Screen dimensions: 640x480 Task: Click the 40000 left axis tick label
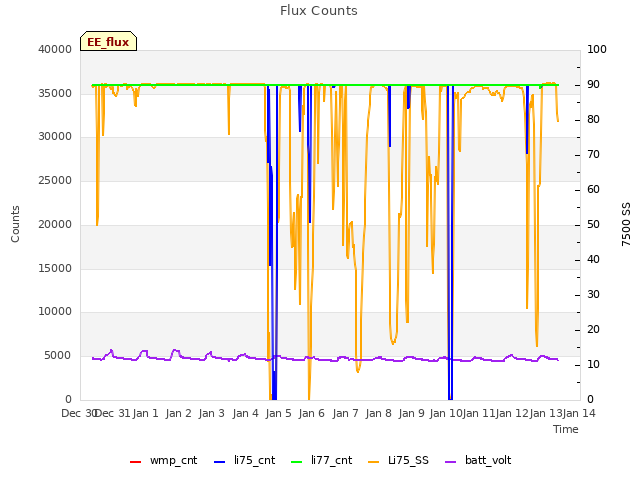pos(55,49)
